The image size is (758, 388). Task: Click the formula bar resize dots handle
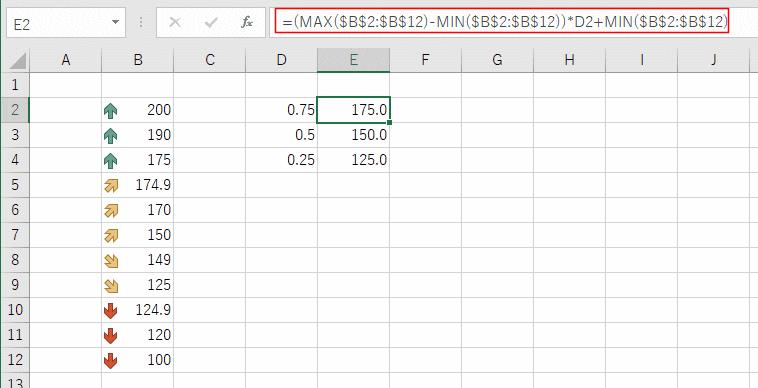(141, 23)
